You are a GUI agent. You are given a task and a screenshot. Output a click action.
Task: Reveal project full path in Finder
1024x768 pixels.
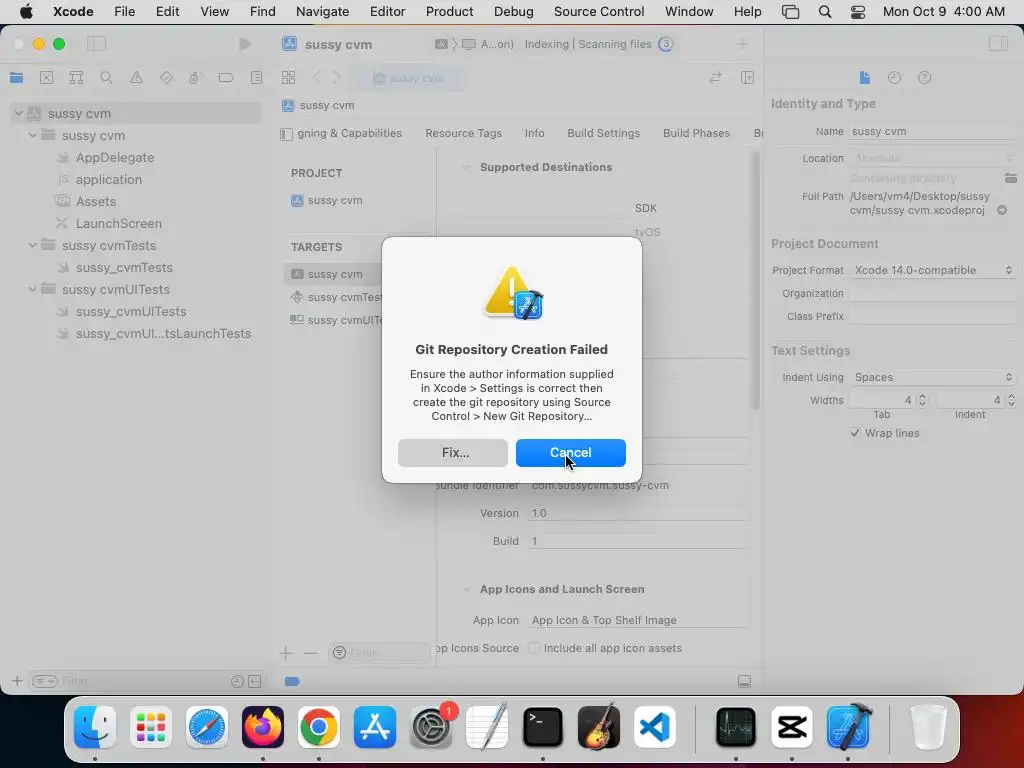coord(1002,210)
